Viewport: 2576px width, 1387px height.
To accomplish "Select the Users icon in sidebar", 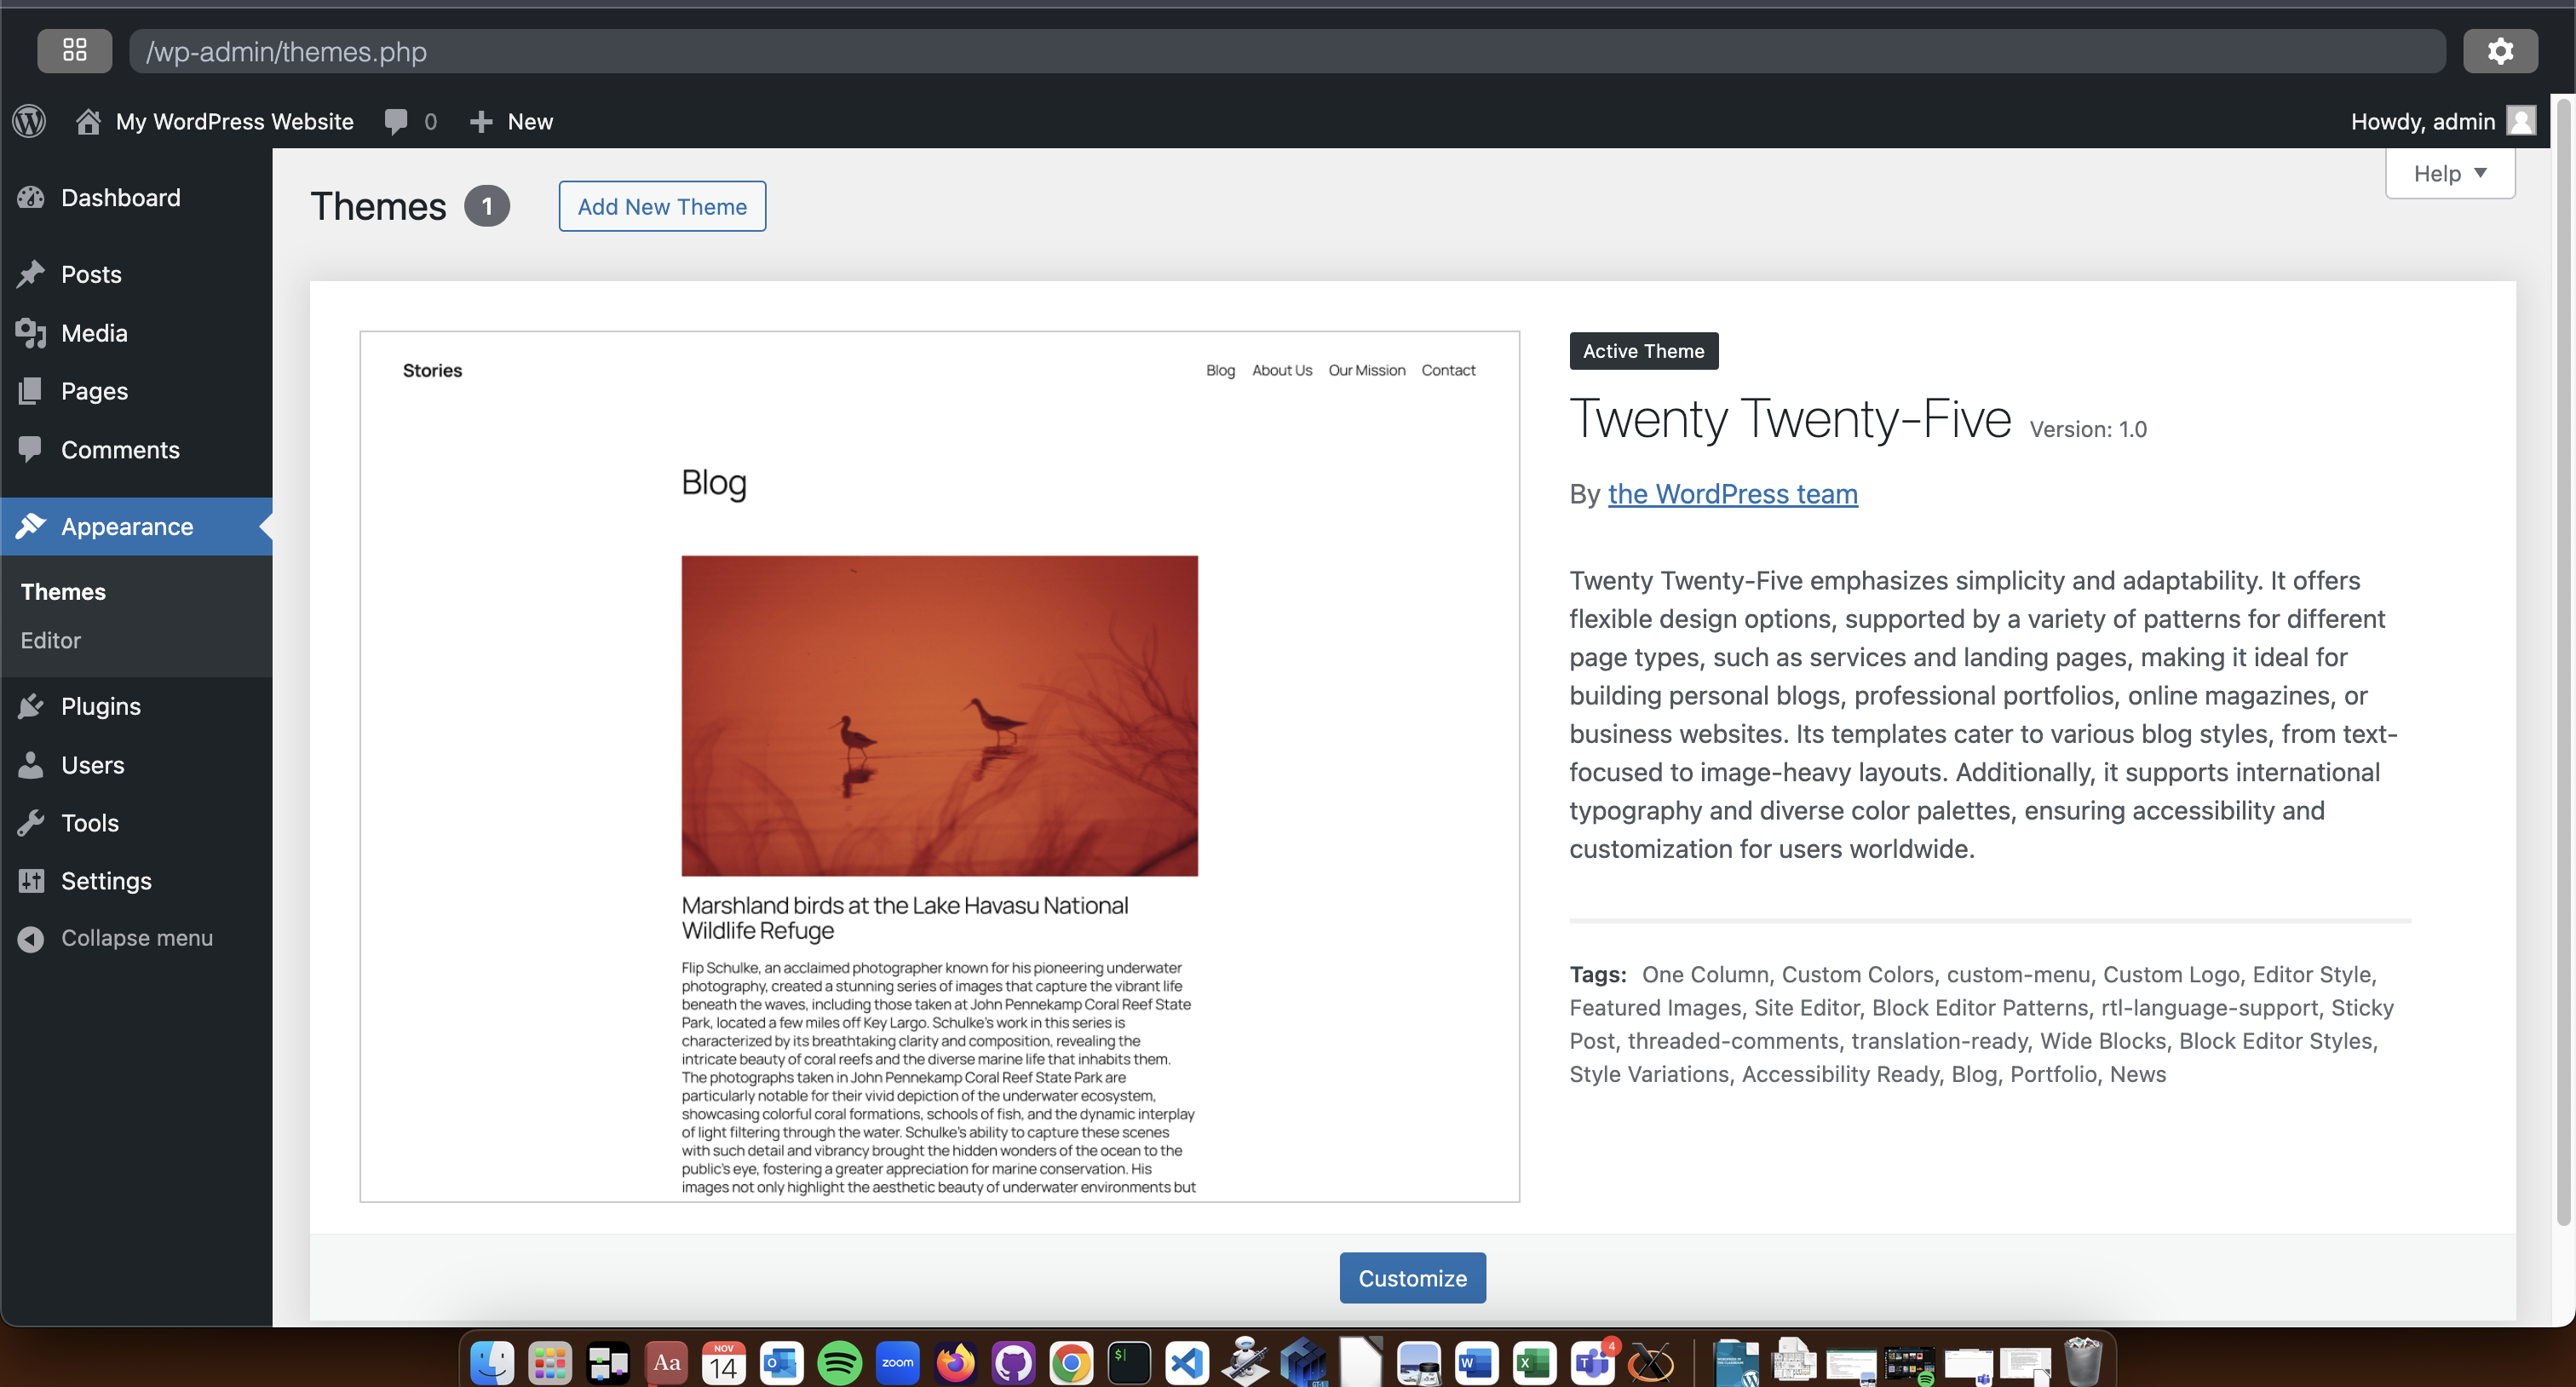I will tap(32, 763).
